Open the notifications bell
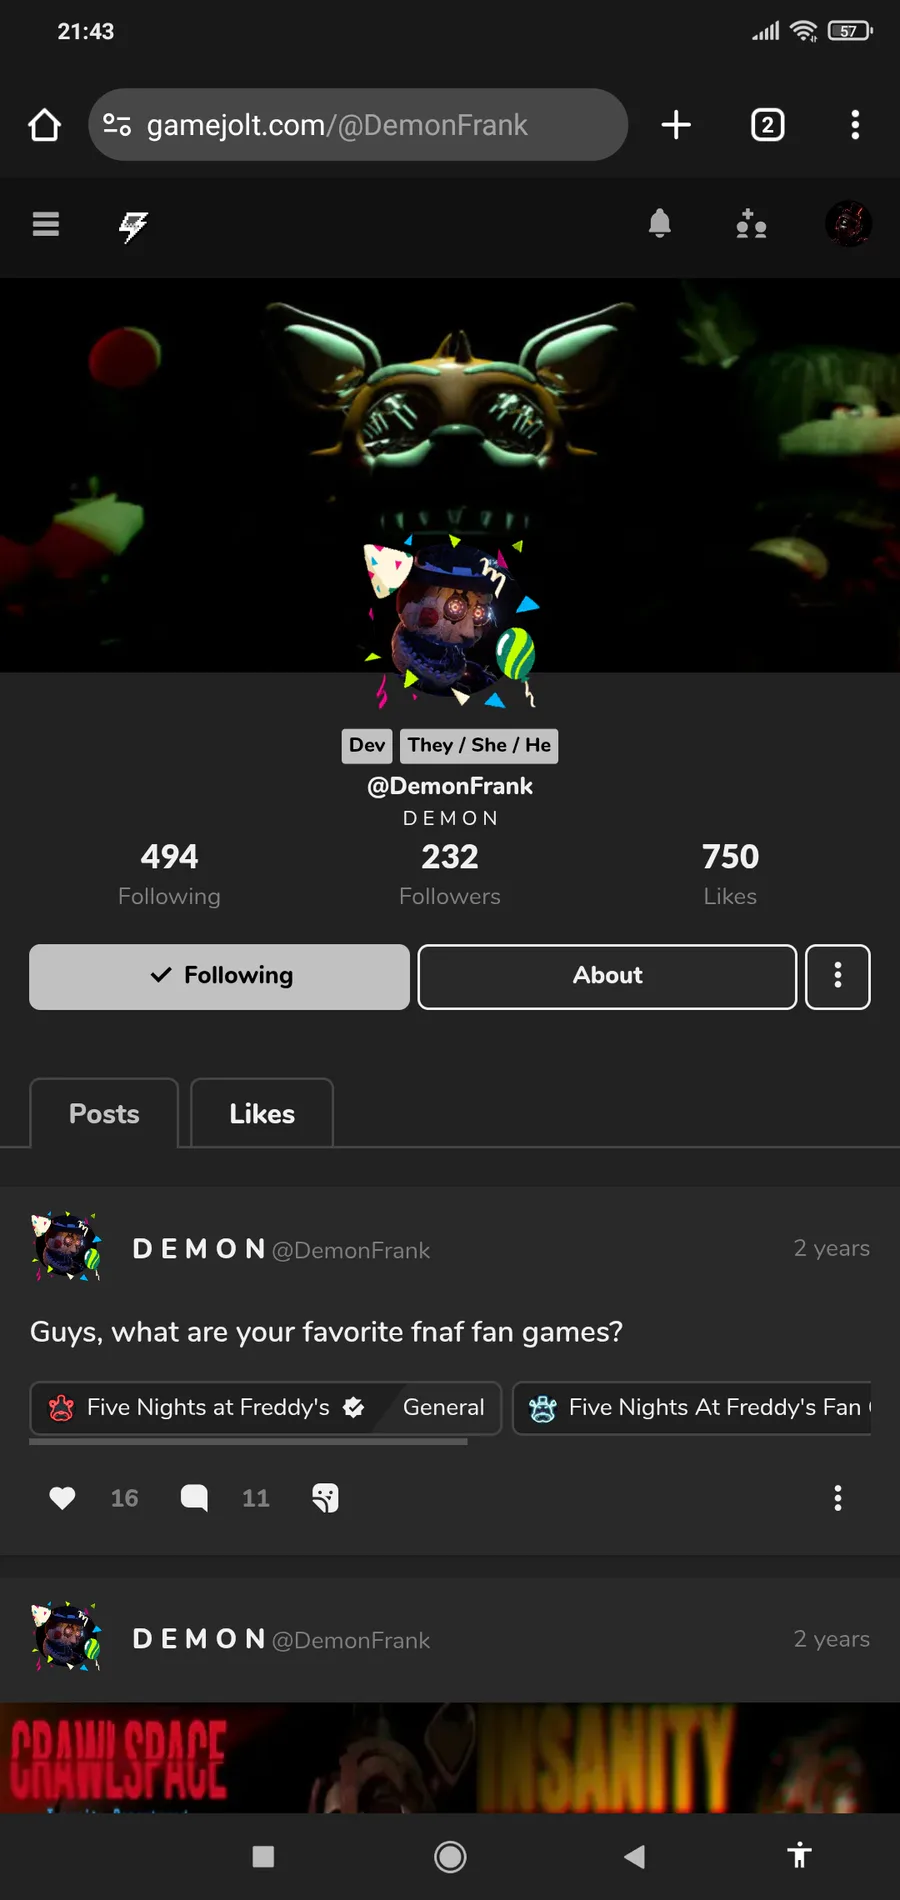Viewport: 900px width, 1900px height. [660, 223]
